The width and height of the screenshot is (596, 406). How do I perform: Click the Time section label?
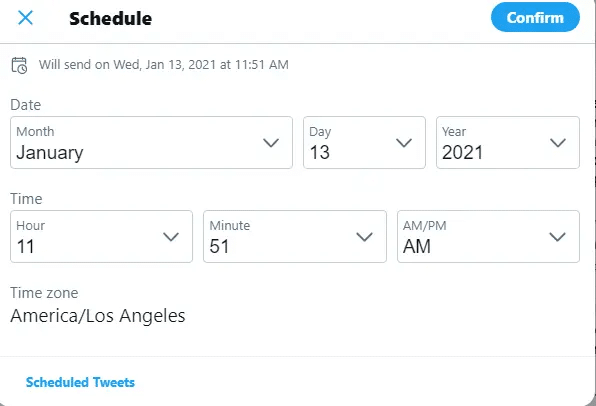(x=26, y=199)
